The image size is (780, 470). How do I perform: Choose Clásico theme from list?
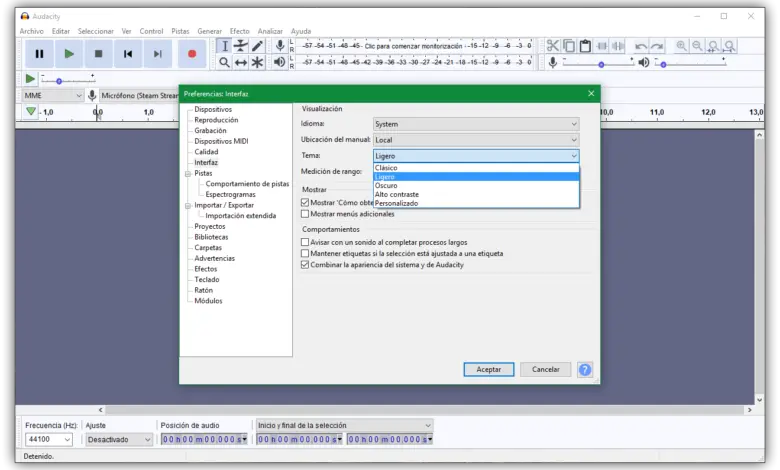tap(476, 168)
